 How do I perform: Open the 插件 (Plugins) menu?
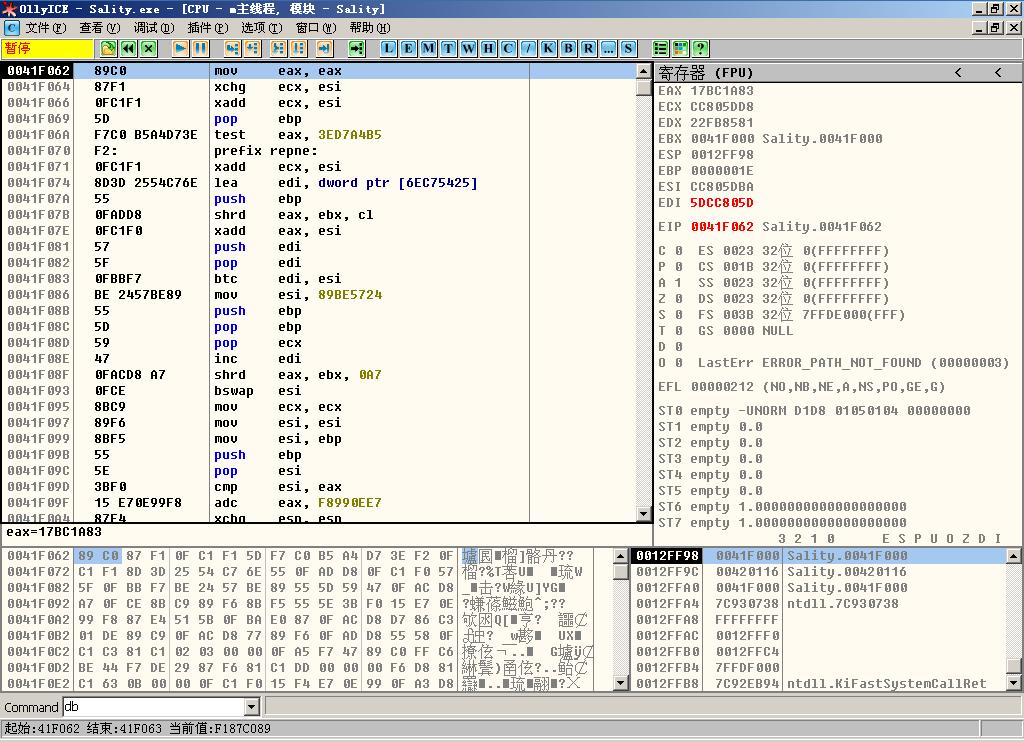(207, 28)
